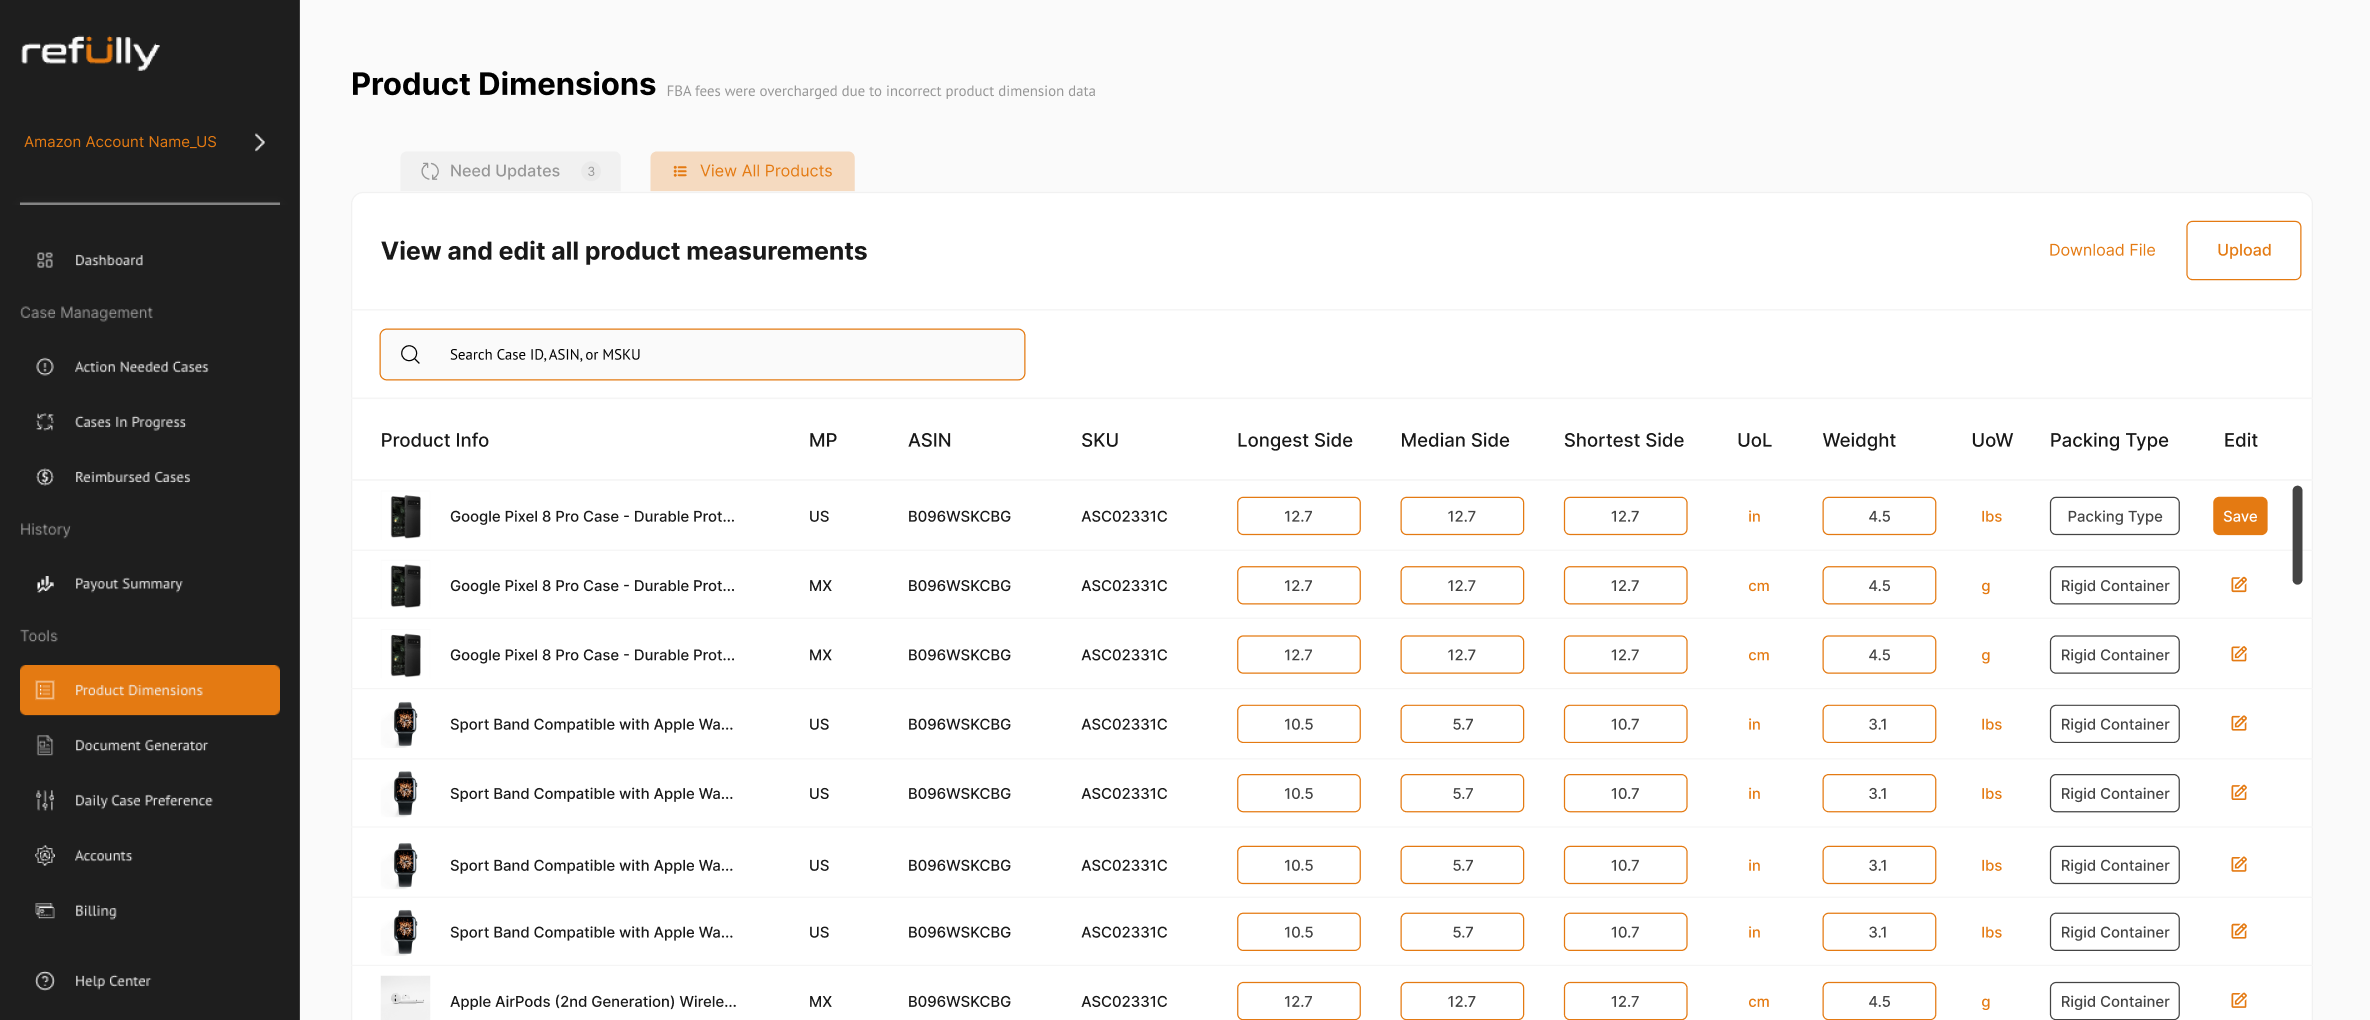
Task: Click edit icon for first MX Google Pixel row
Action: 2239,585
